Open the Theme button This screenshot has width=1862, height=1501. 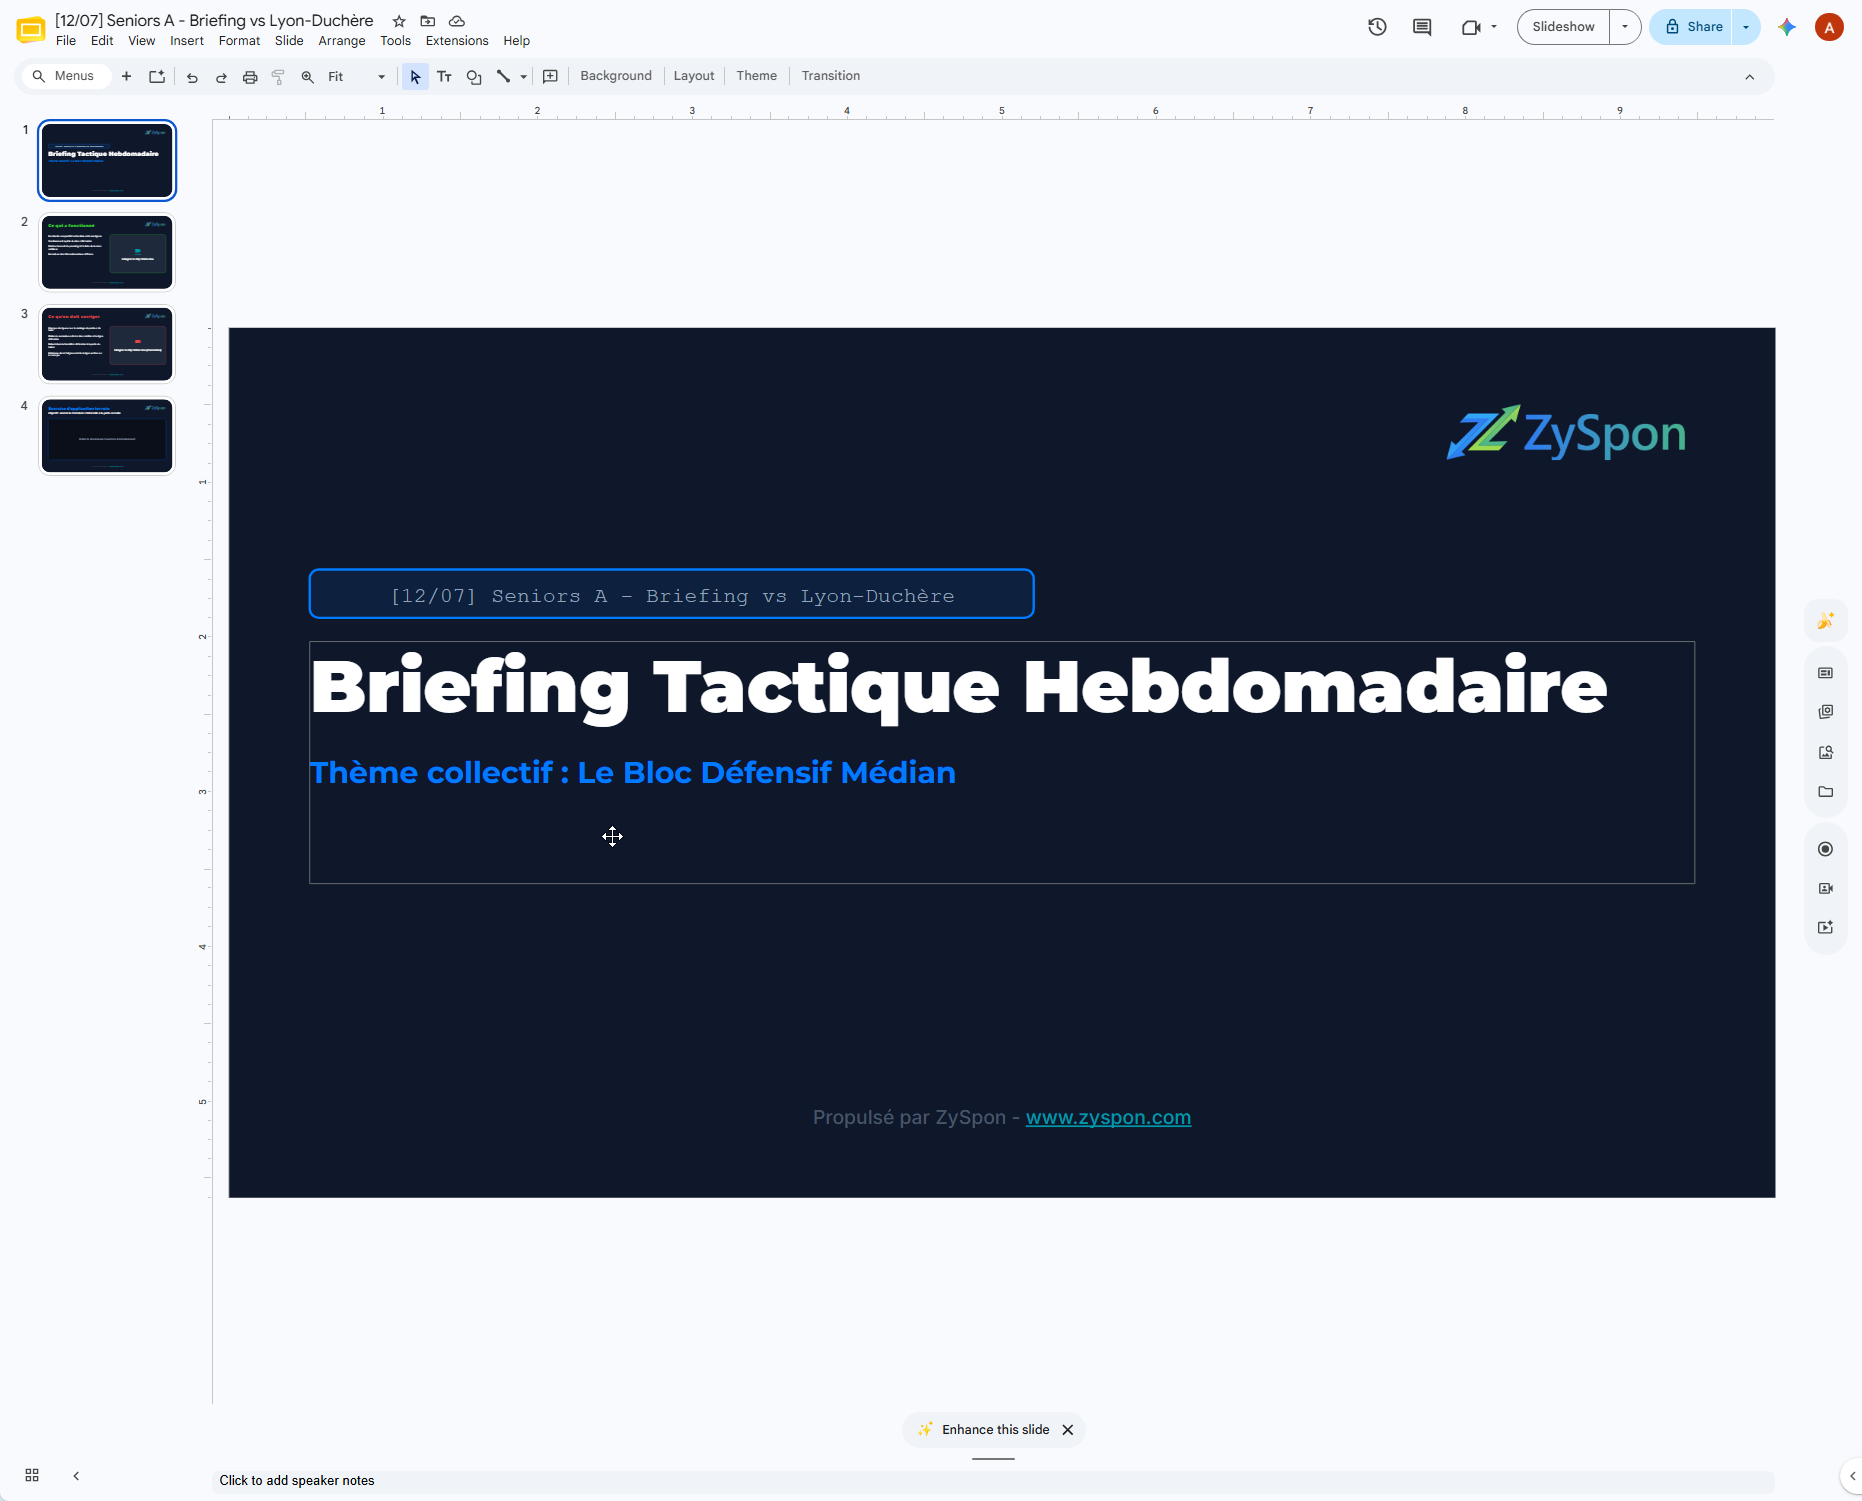click(x=756, y=76)
